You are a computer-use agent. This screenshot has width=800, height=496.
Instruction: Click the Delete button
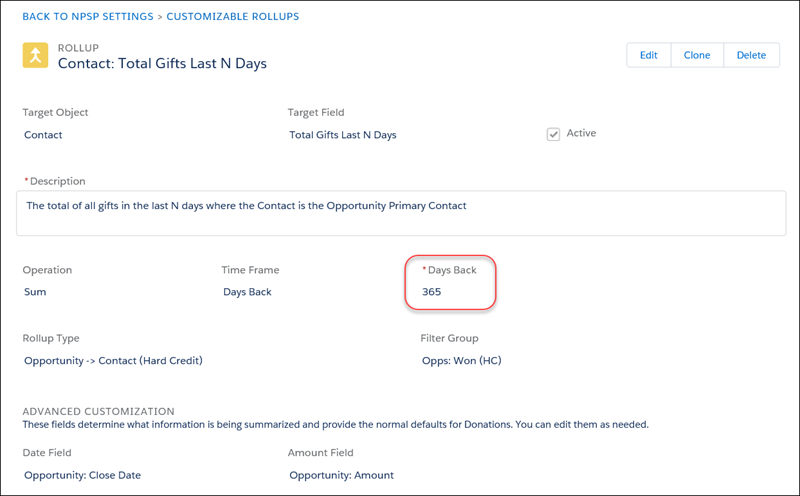pyautogui.click(x=751, y=55)
